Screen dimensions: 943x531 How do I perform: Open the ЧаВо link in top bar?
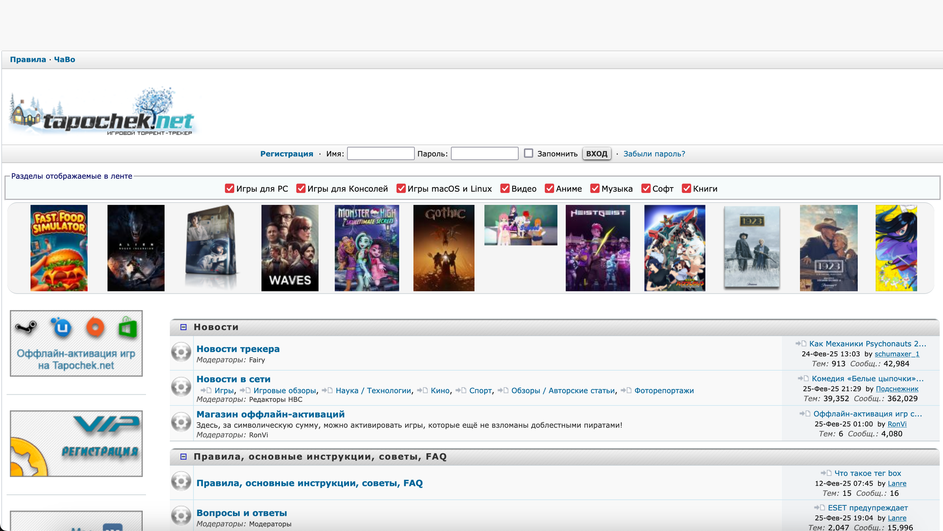64,60
